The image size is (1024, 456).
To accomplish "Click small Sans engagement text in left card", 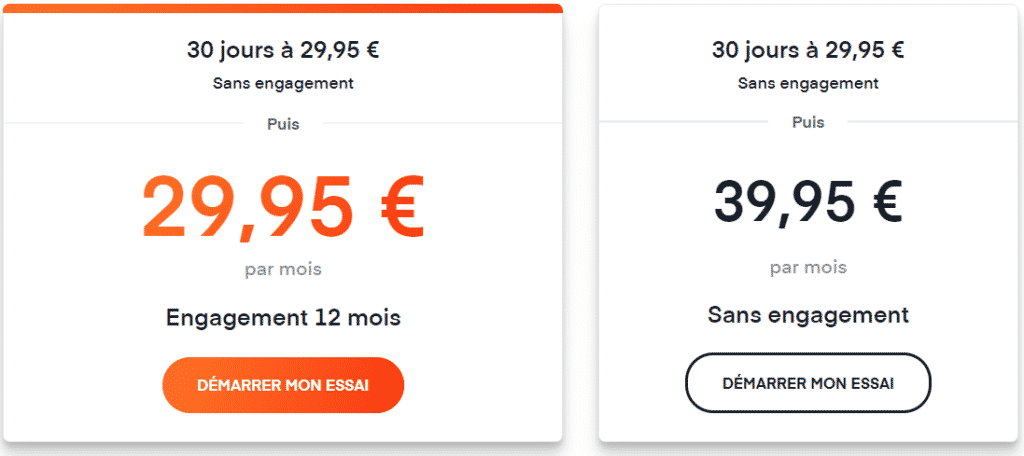I will pos(283,84).
